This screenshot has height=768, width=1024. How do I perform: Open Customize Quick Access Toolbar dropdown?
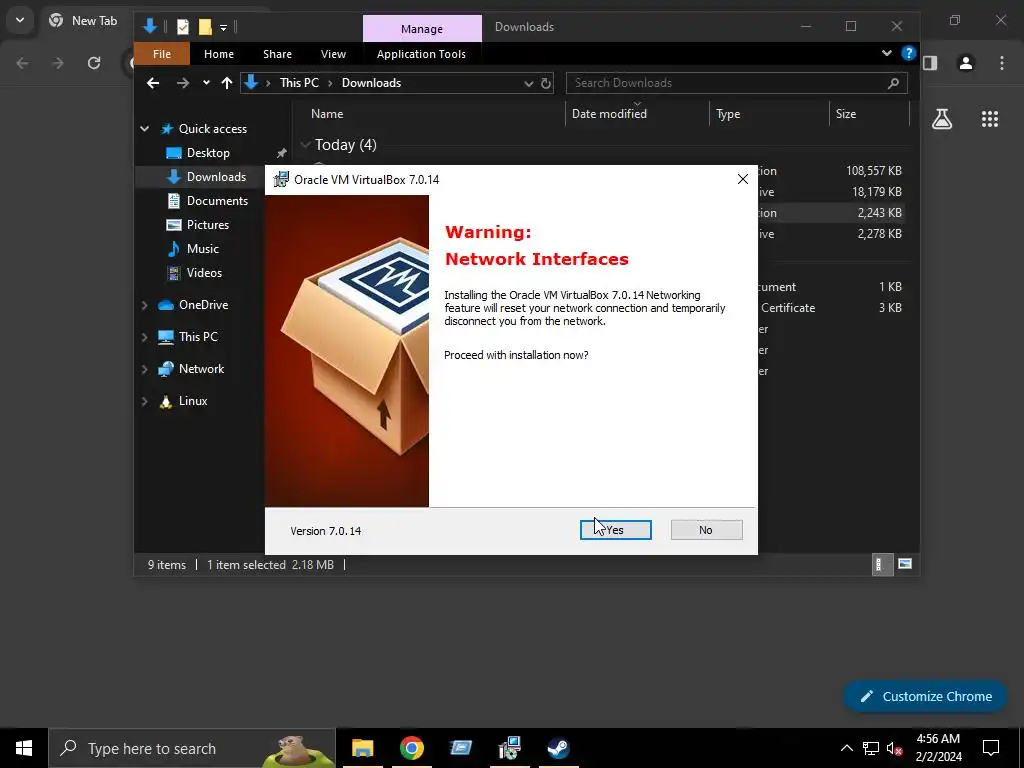[x=223, y=27]
